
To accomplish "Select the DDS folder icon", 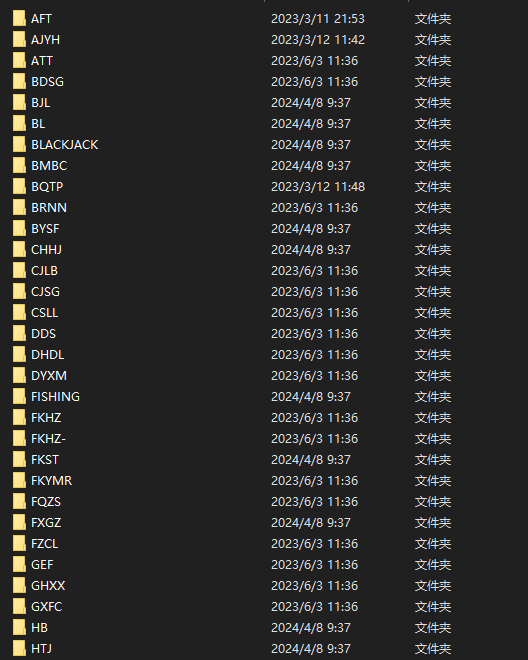I will (x=19, y=334).
